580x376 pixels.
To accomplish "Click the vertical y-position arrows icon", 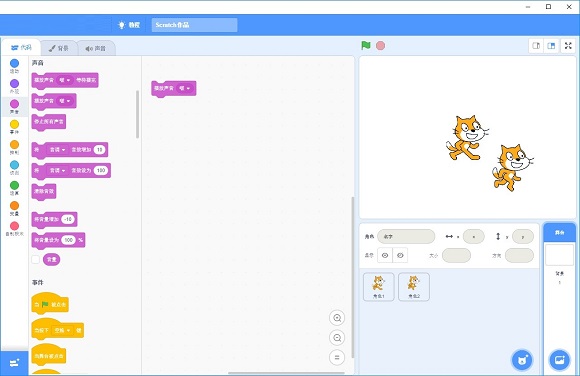I will [x=498, y=236].
